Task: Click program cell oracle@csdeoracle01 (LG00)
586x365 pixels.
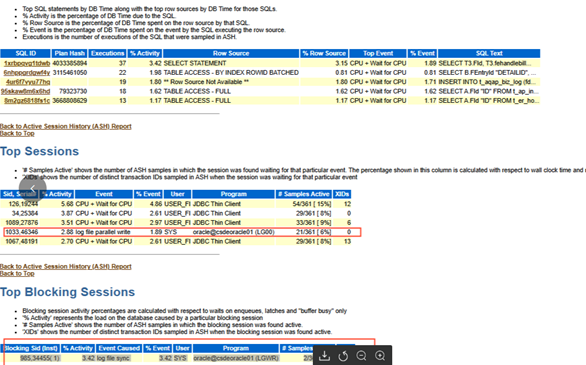Action: (x=234, y=232)
